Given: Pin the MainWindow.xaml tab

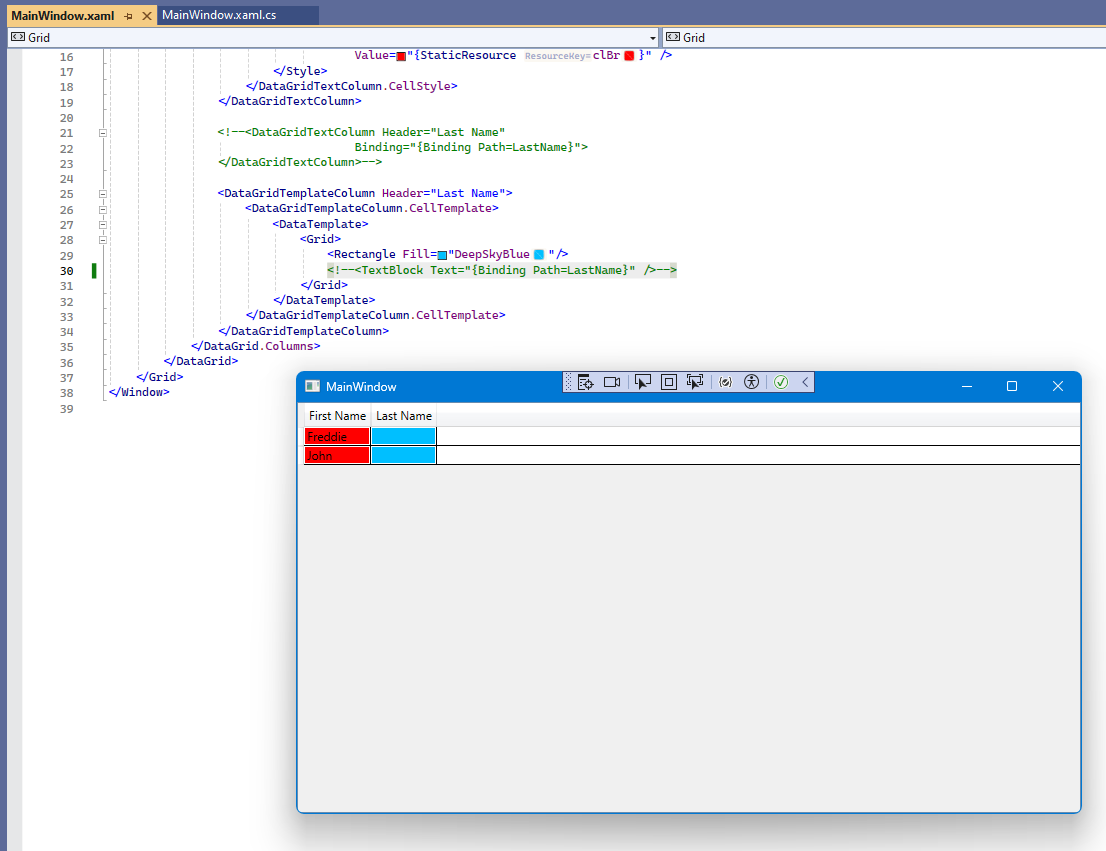Looking at the screenshot, I should click(x=128, y=16).
